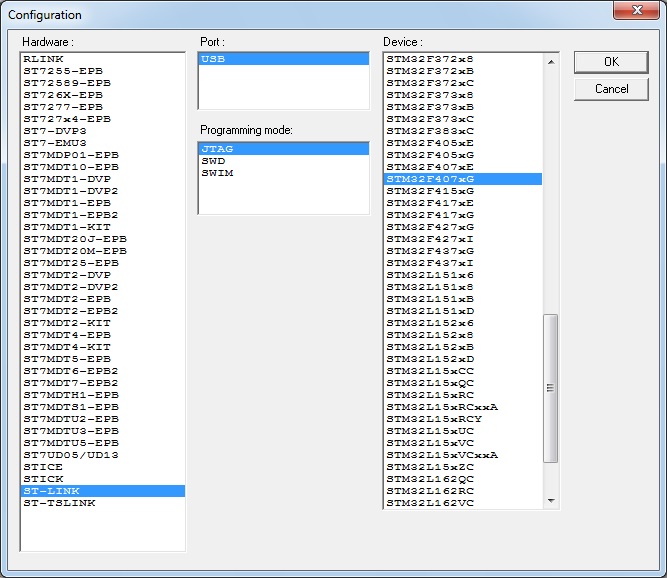Confirm configuration with OK button

click(611, 62)
